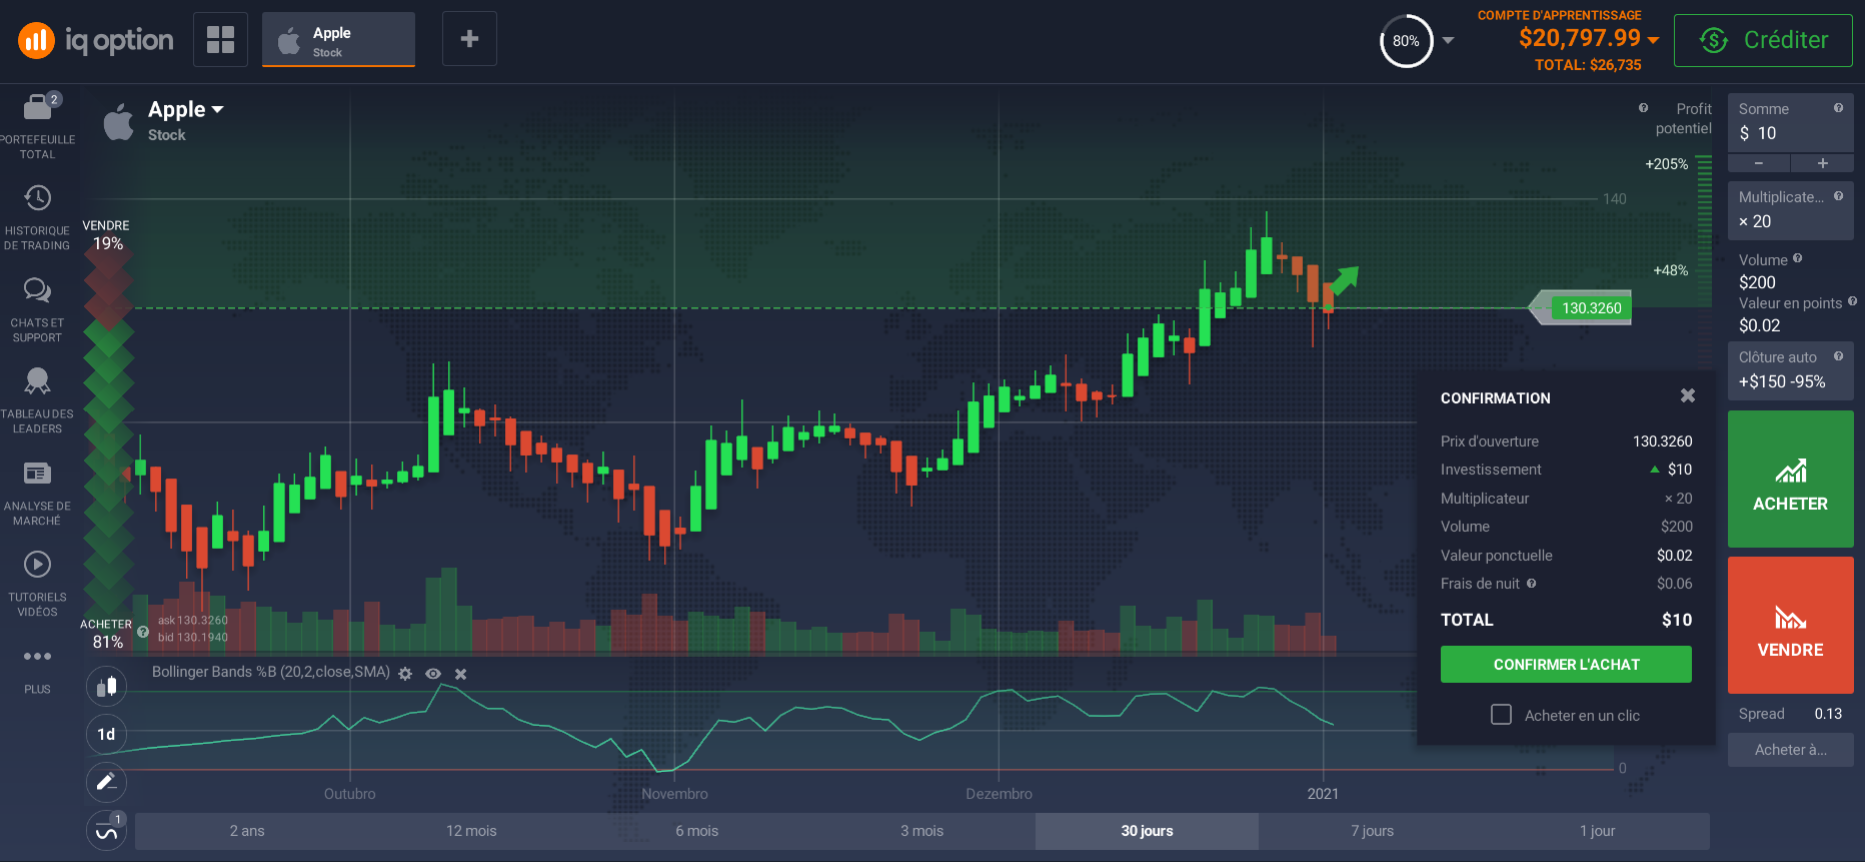Click the IQ Option logo
Image resolution: width=1865 pixels, height=862 pixels.
[x=95, y=40]
